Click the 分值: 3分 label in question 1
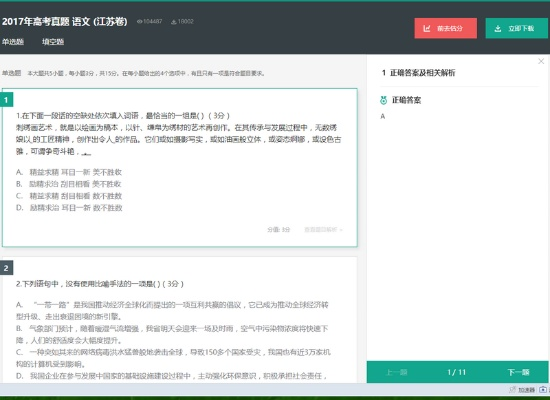This screenshot has height=400, width=550. pyautogui.click(x=279, y=230)
